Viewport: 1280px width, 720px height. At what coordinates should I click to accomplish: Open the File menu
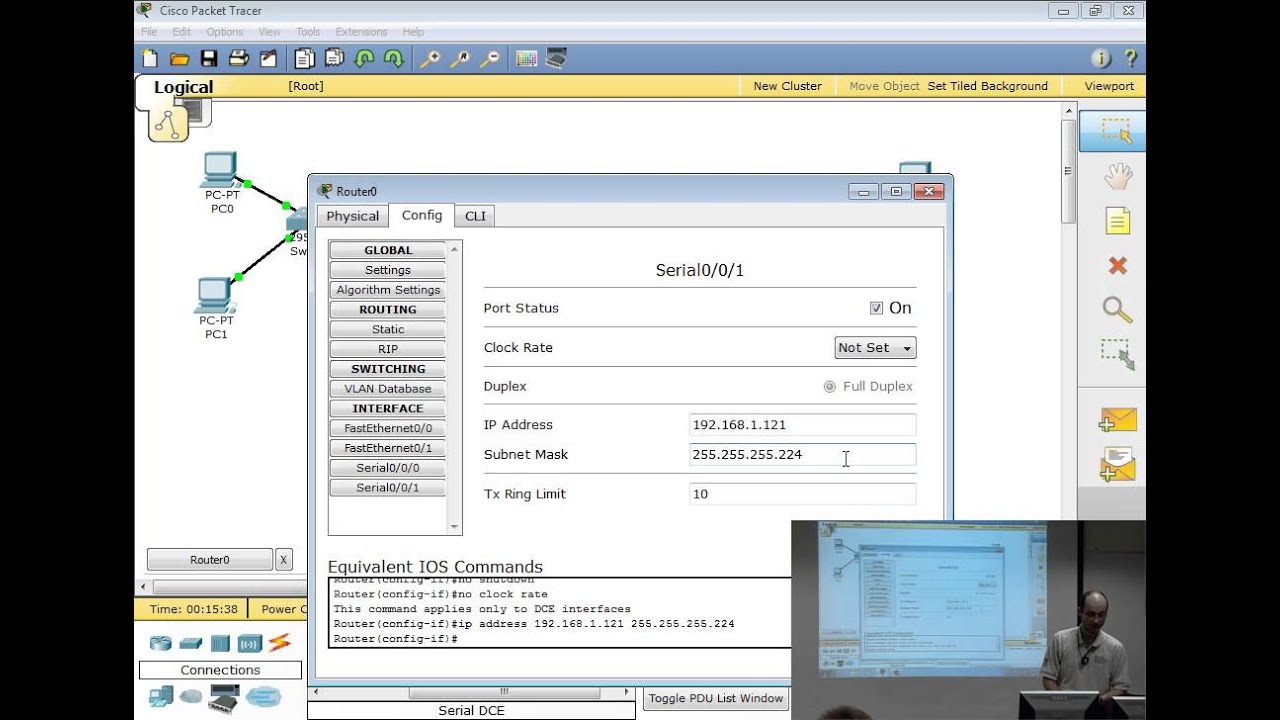point(149,32)
